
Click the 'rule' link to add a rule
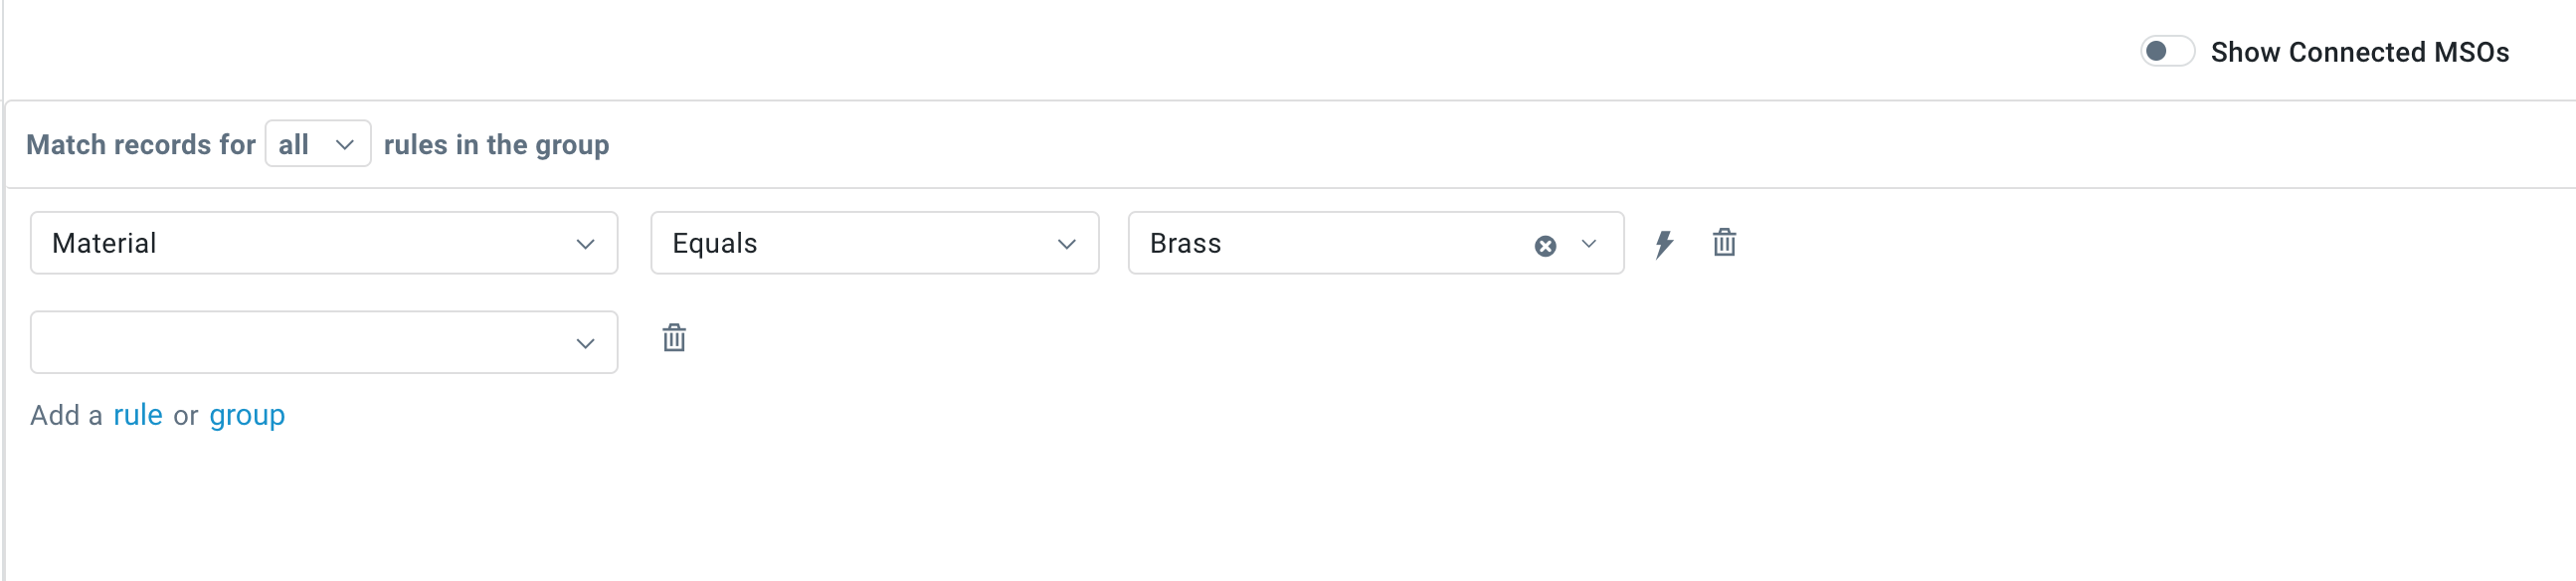[x=138, y=415]
